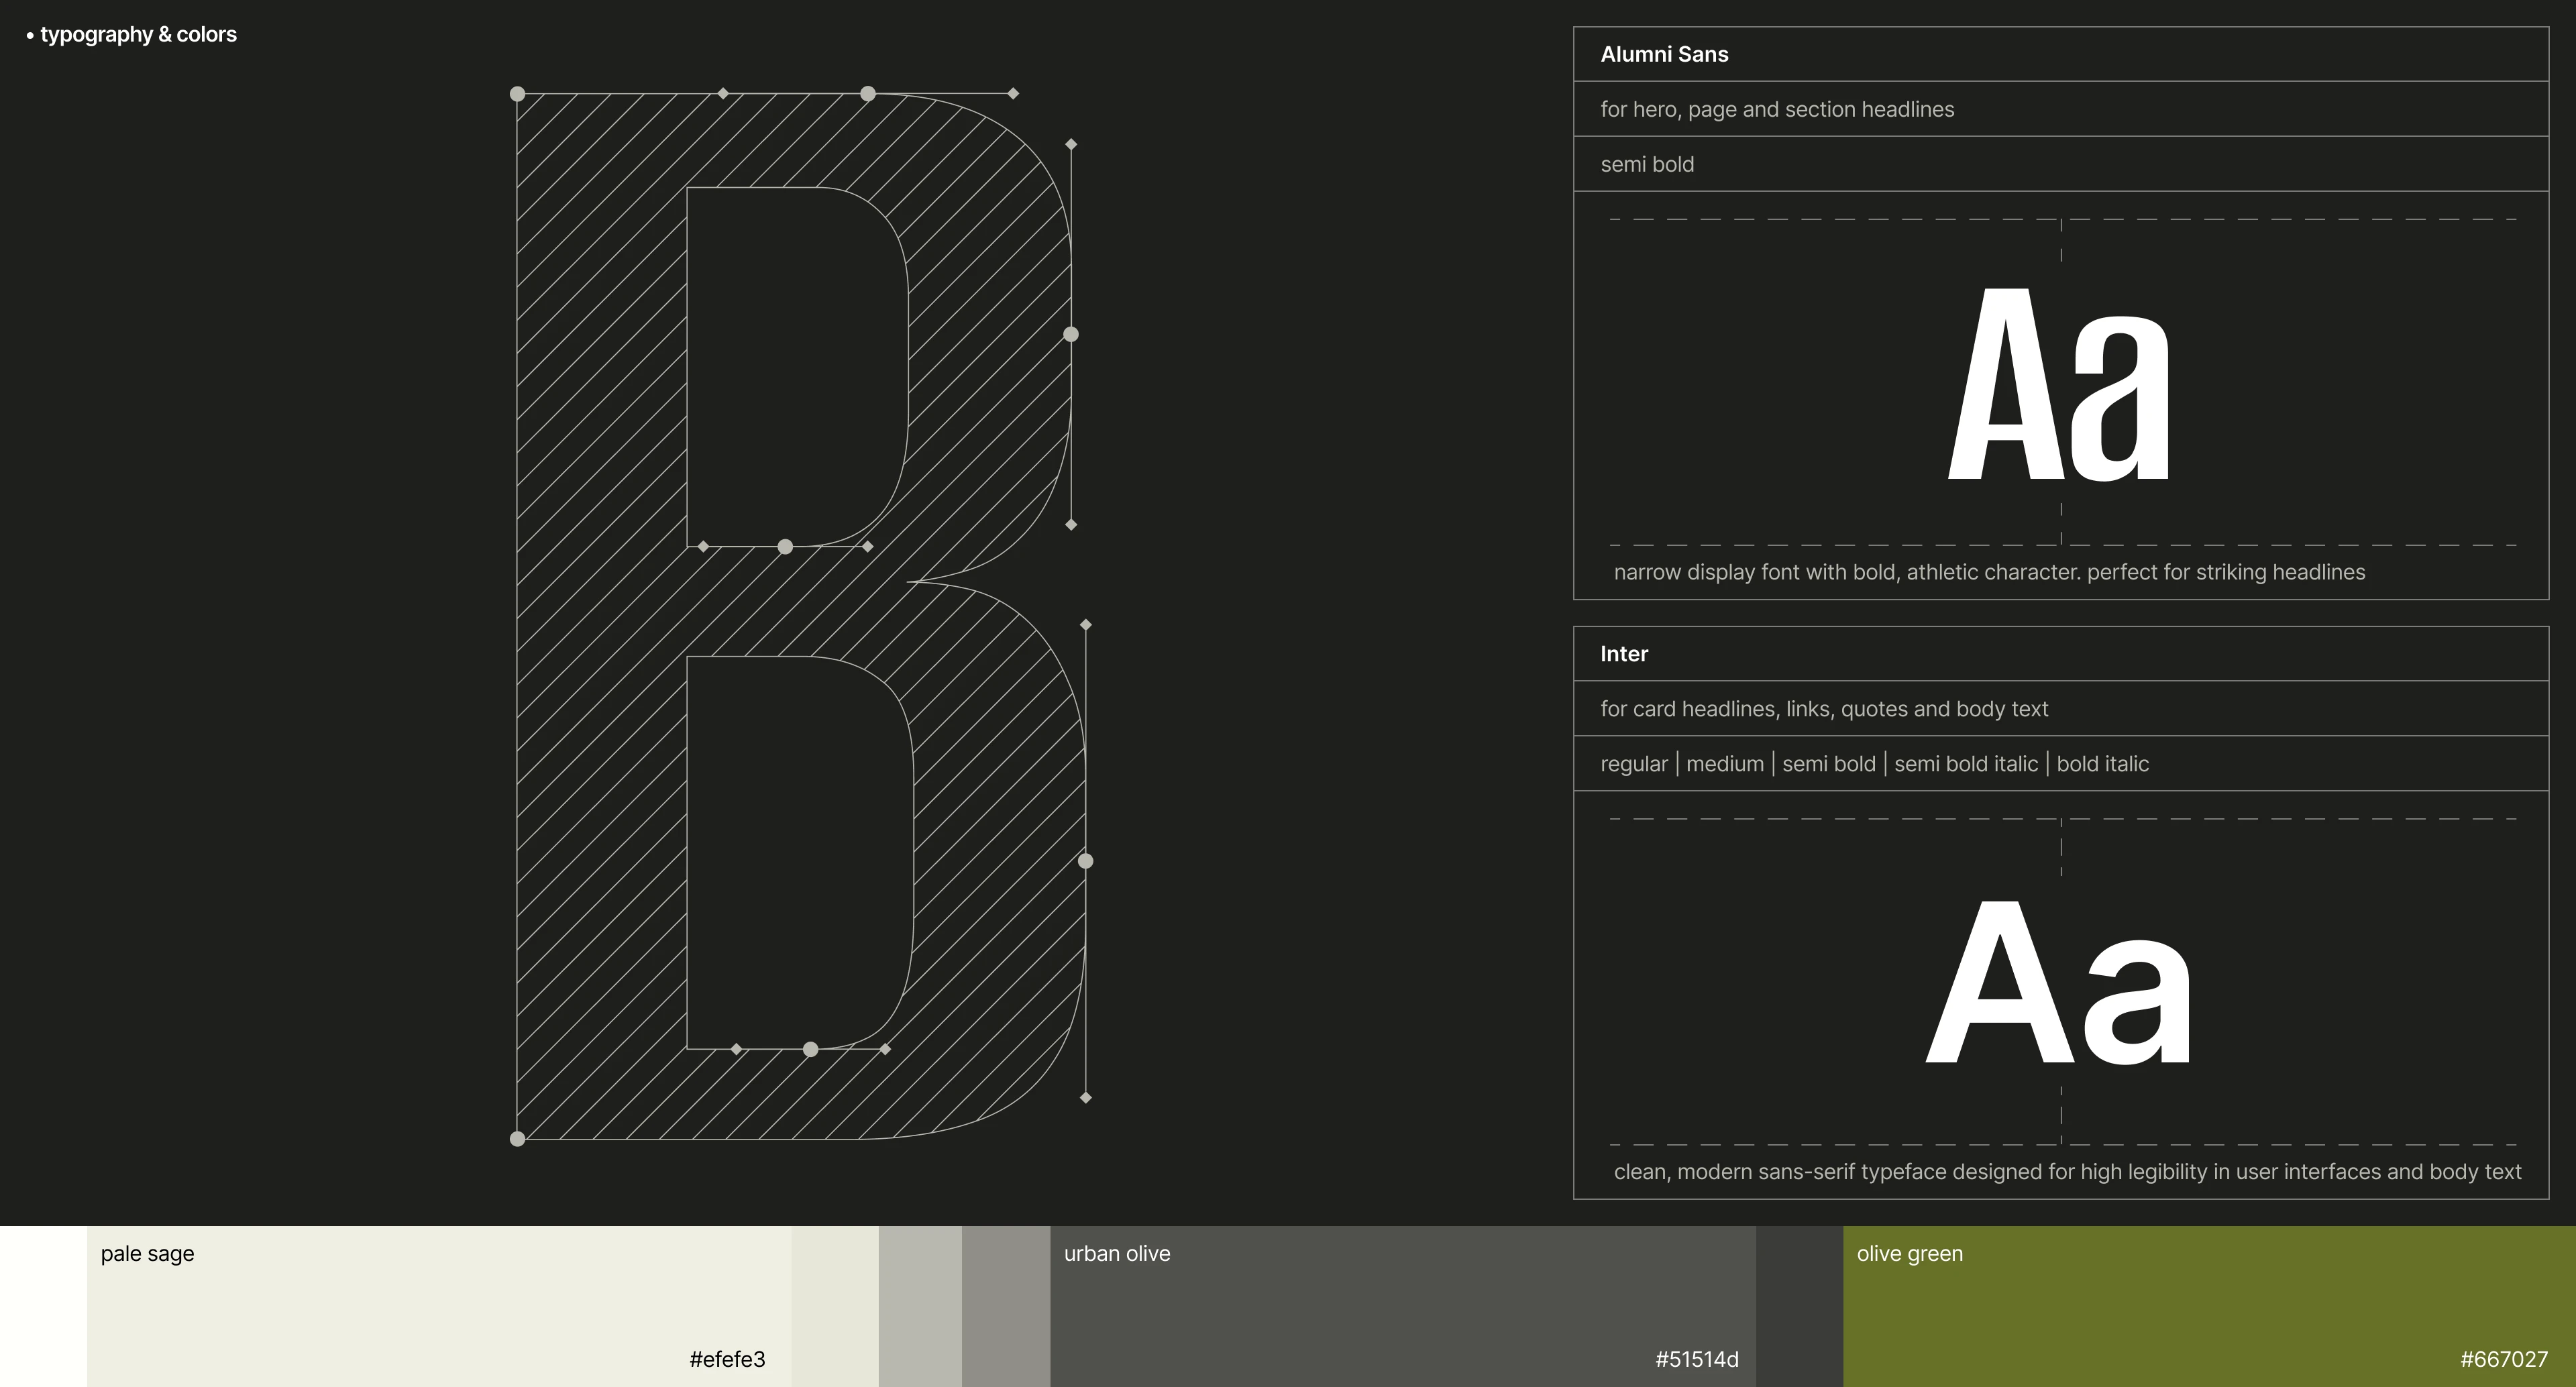Click the anchor point under B's upper counter

(x=785, y=546)
